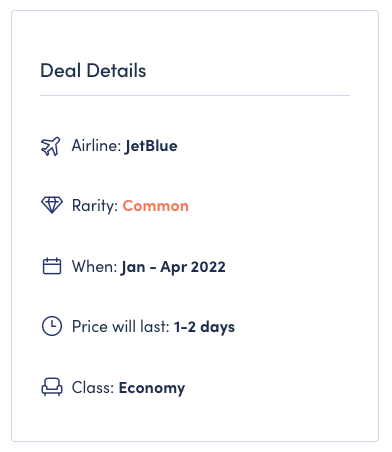Image resolution: width=392 pixels, height=452 pixels.
Task: Click the 1-2 days duration text
Action: coord(204,327)
